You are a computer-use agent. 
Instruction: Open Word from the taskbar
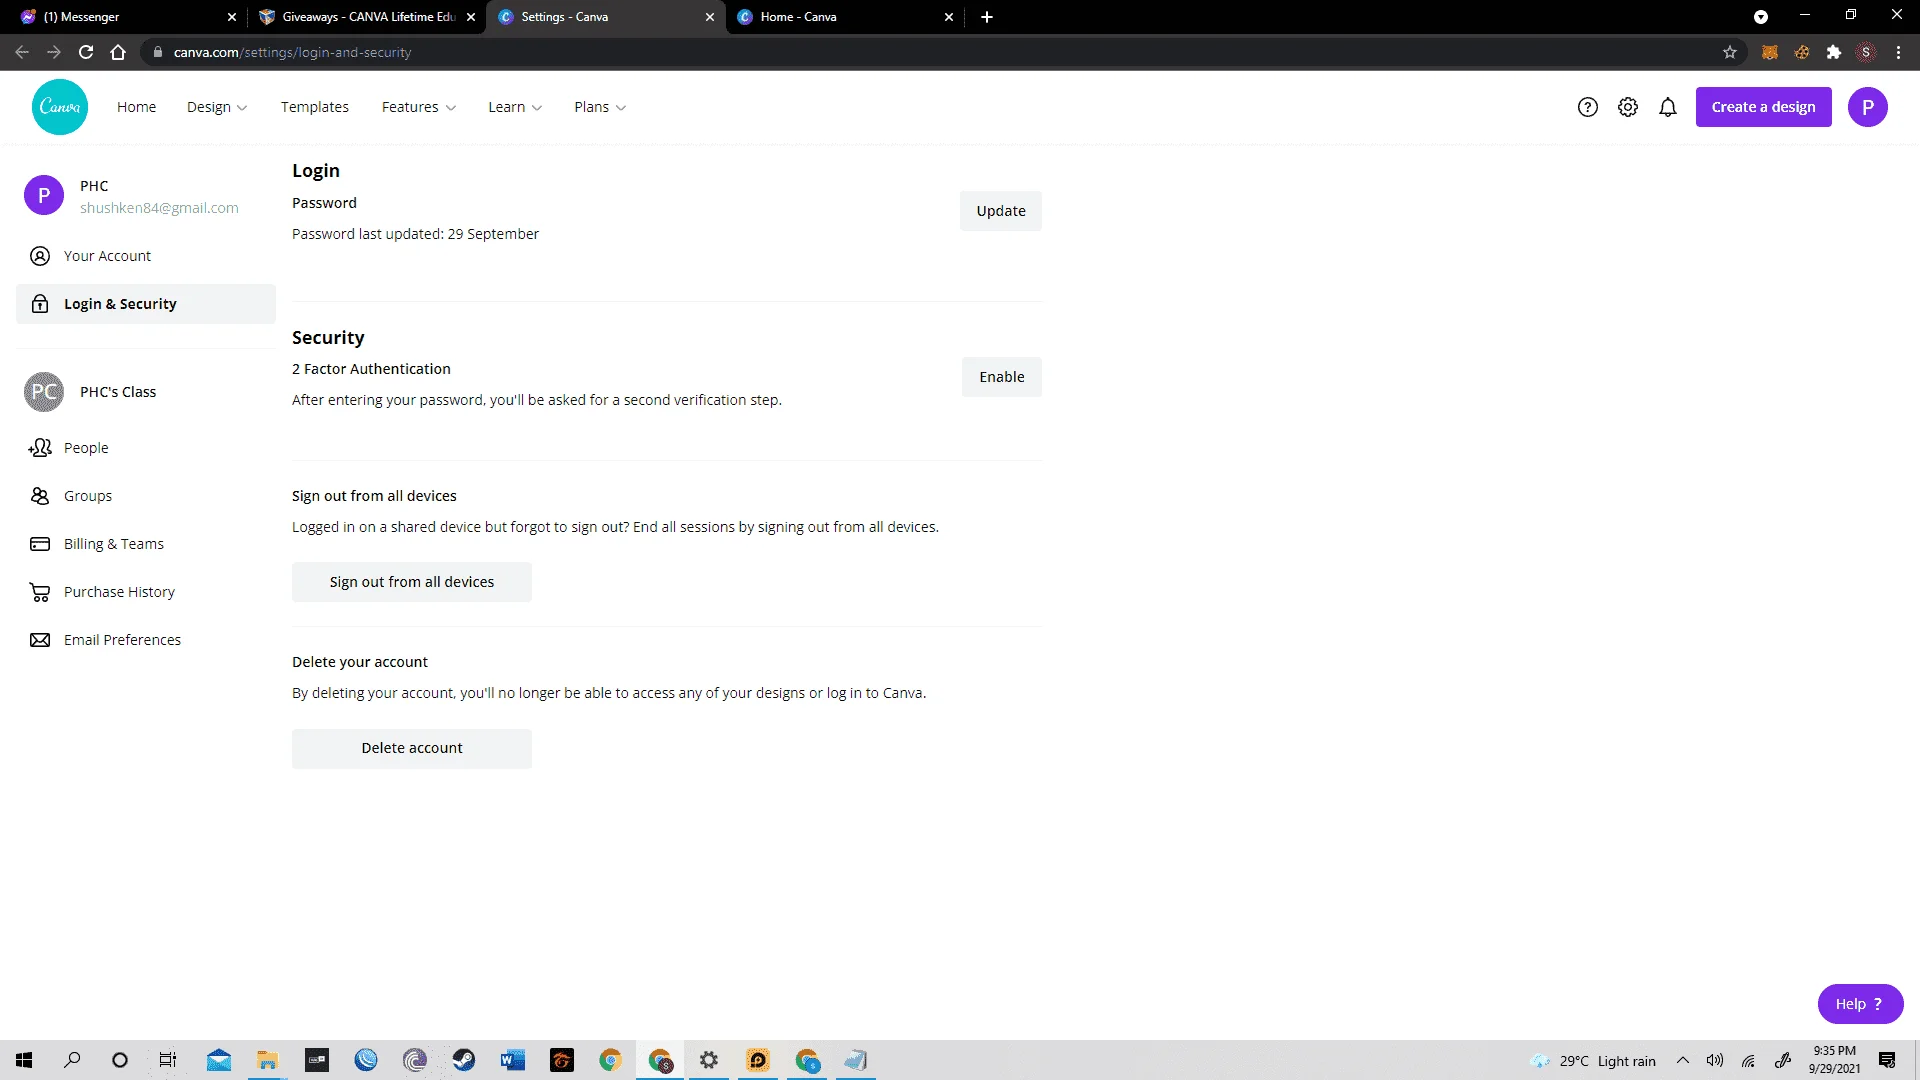pos(513,1060)
